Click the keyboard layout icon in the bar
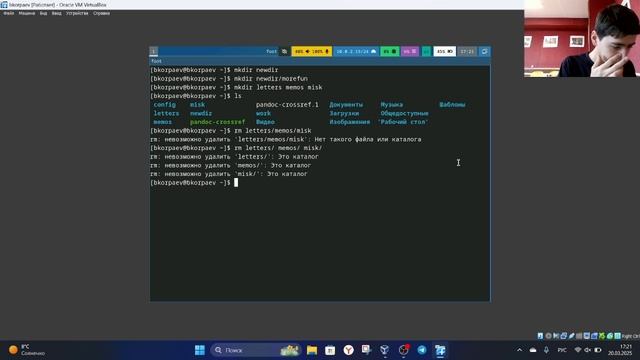Screen dimensions: 640x360 pos(284,51)
